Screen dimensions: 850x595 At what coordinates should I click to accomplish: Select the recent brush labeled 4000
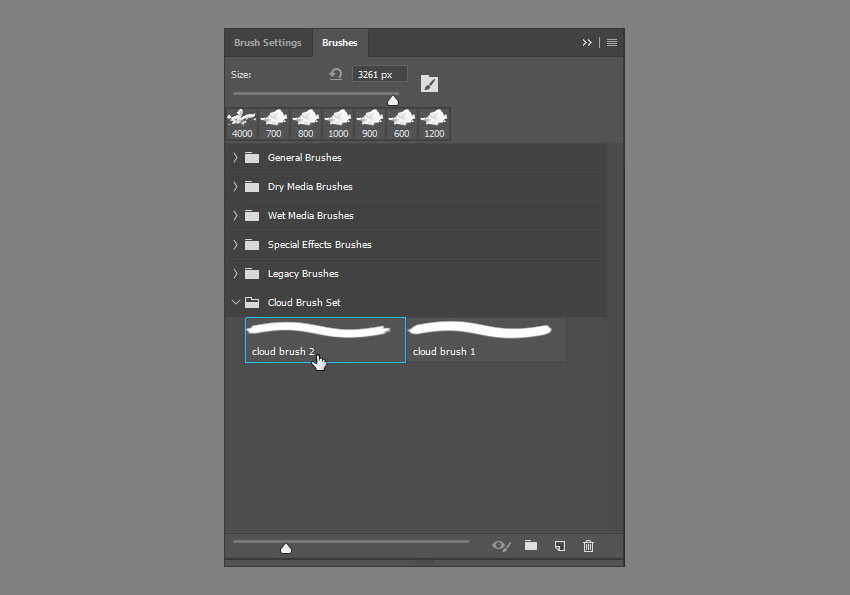242,124
